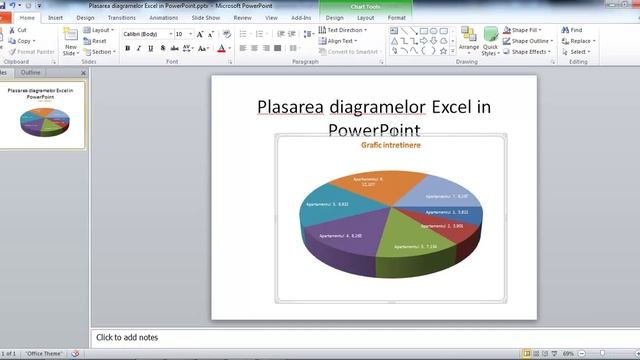Open the Paragraph dialog launcher

pos(382,62)
